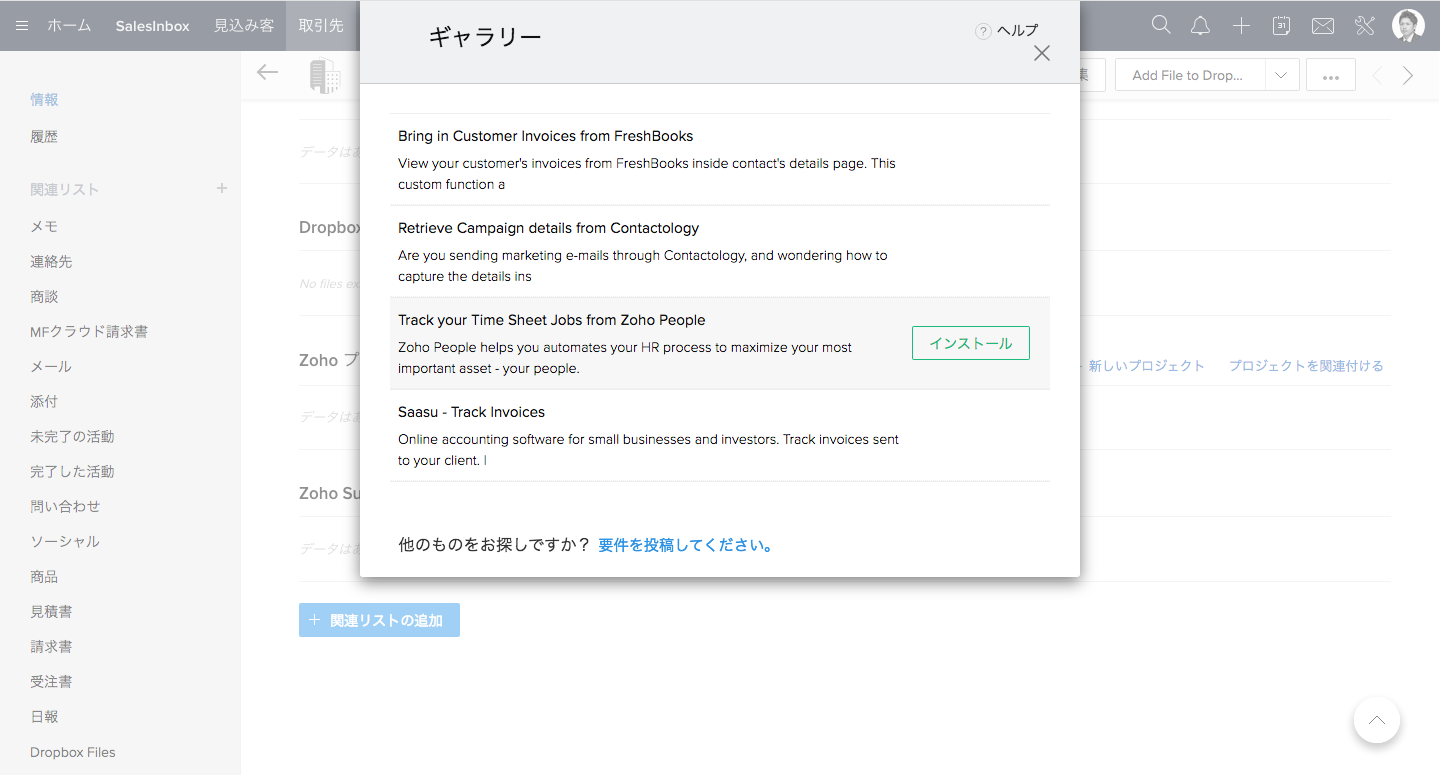Jump to top with the up-arrow circle

pyautogui.click(x=1377, y=720)
